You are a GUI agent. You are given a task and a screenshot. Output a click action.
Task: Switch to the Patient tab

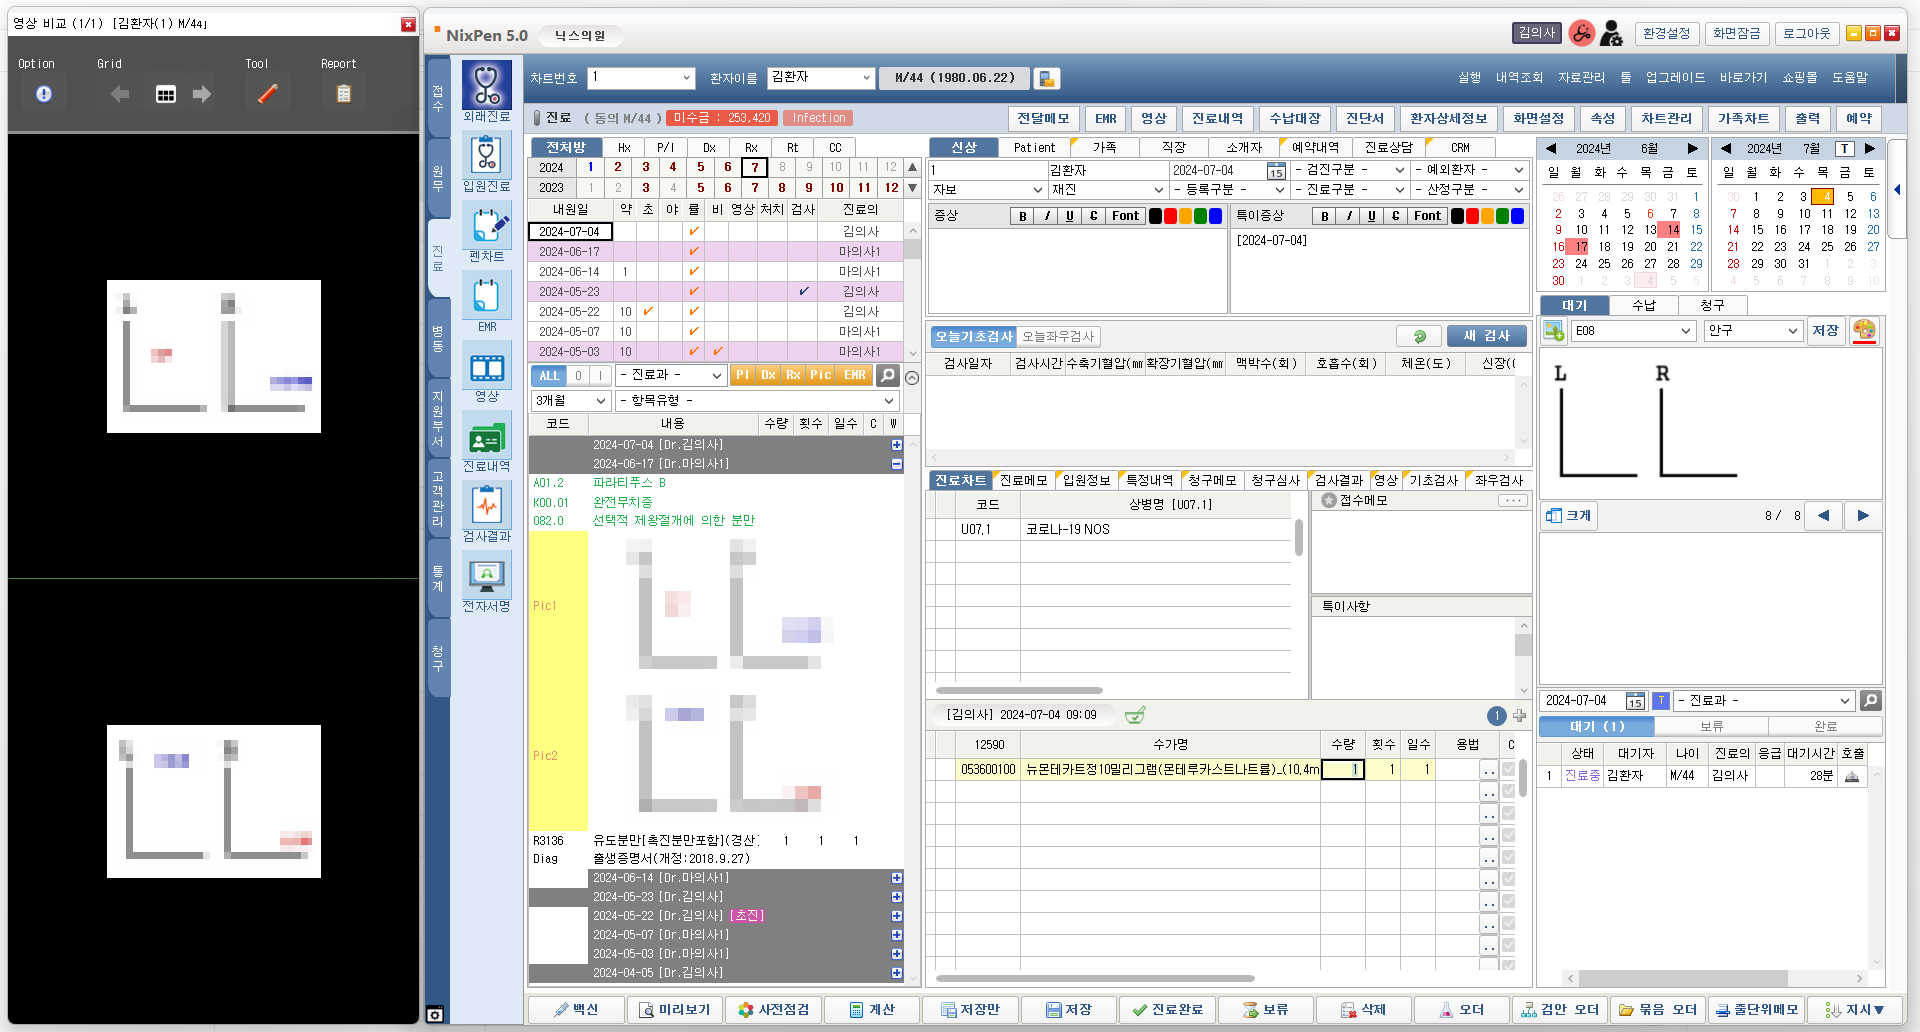pos(1034,148)
